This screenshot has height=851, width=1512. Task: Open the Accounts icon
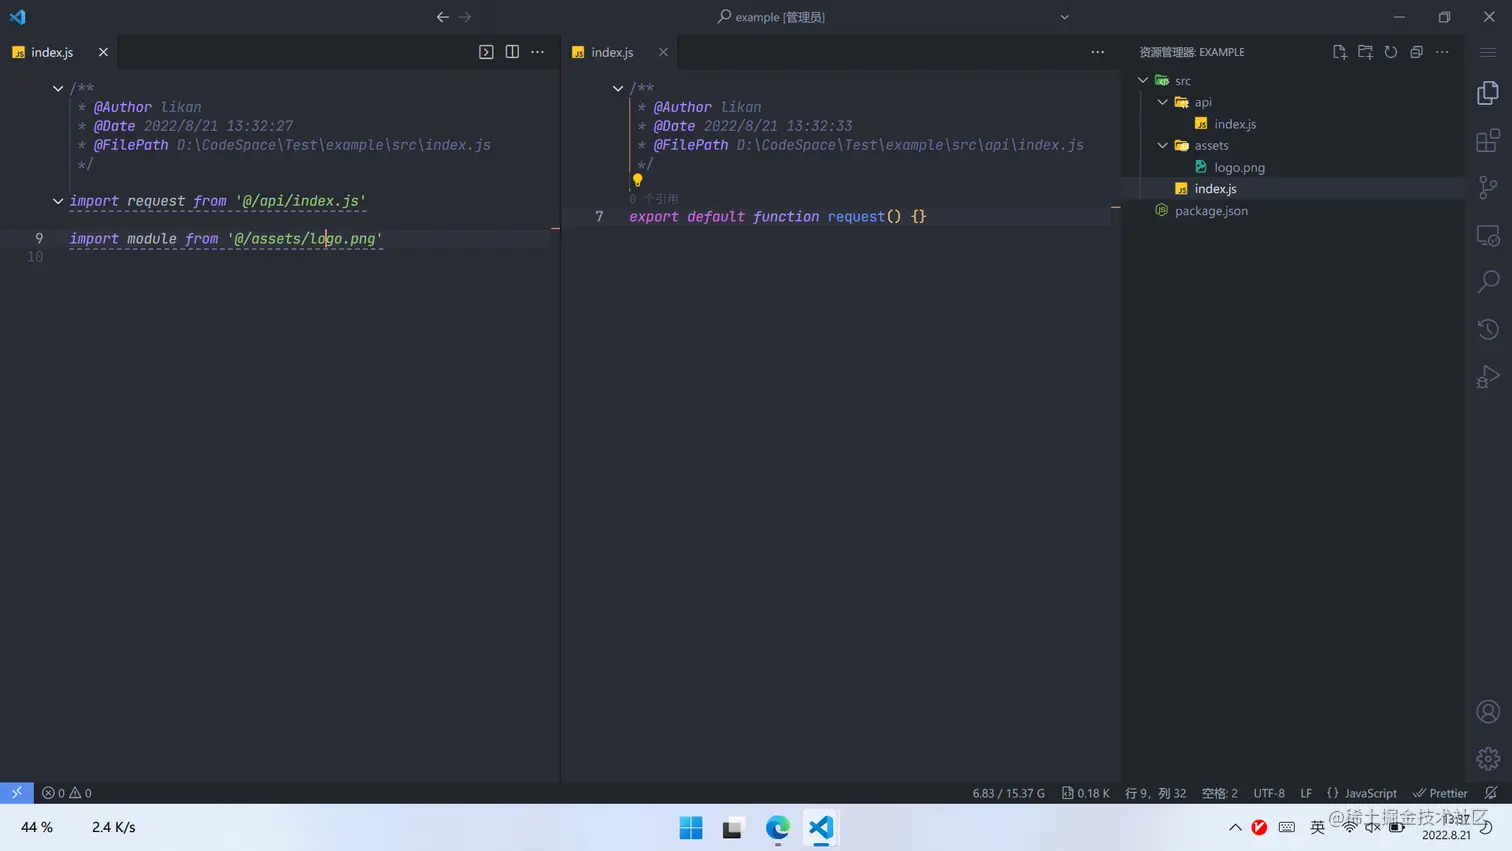coord(1488,711)
